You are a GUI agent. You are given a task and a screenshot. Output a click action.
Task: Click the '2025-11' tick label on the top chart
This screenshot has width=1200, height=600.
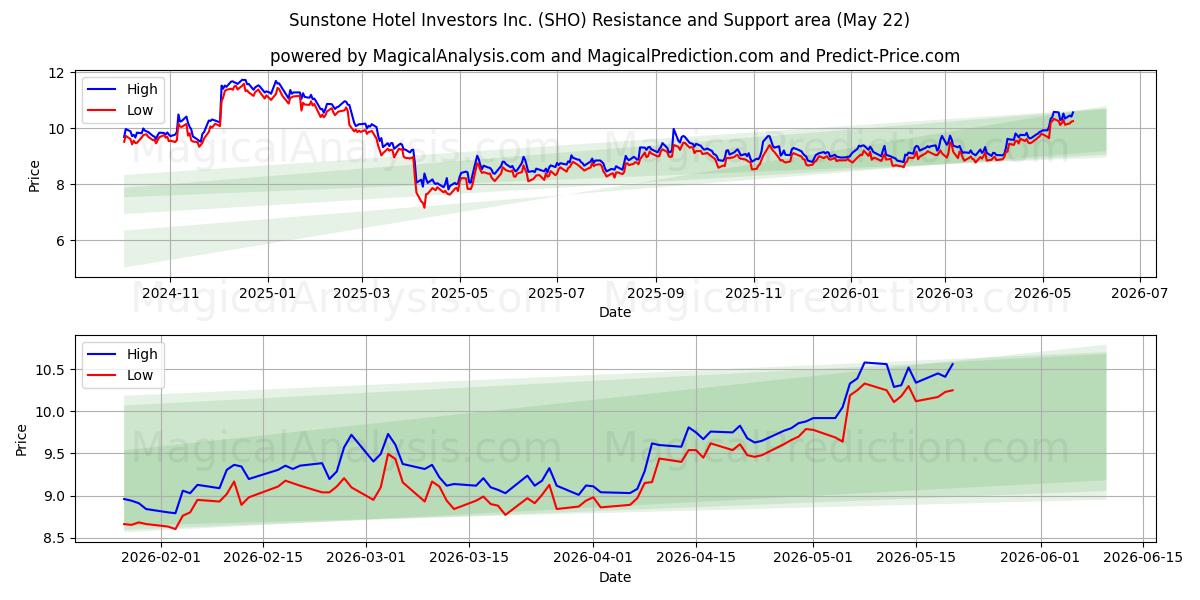(x=752, y=293)
